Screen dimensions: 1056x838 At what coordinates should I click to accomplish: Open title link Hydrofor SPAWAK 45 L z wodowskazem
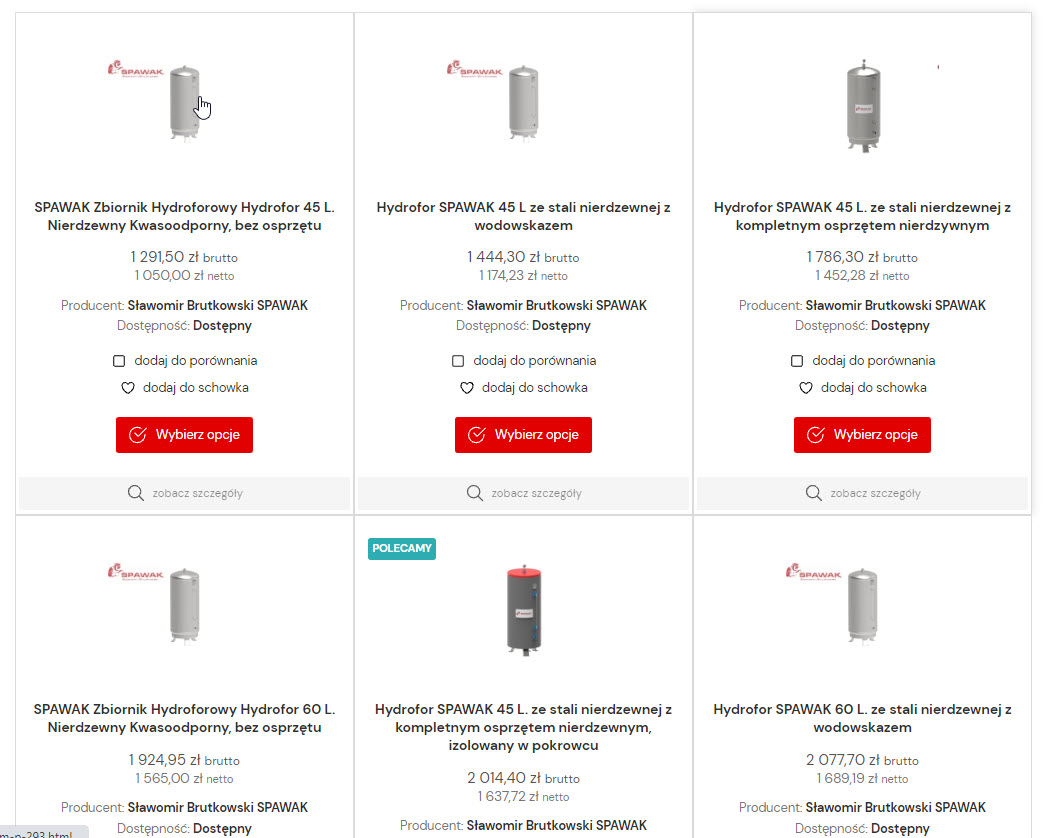[x=523, y=216]
